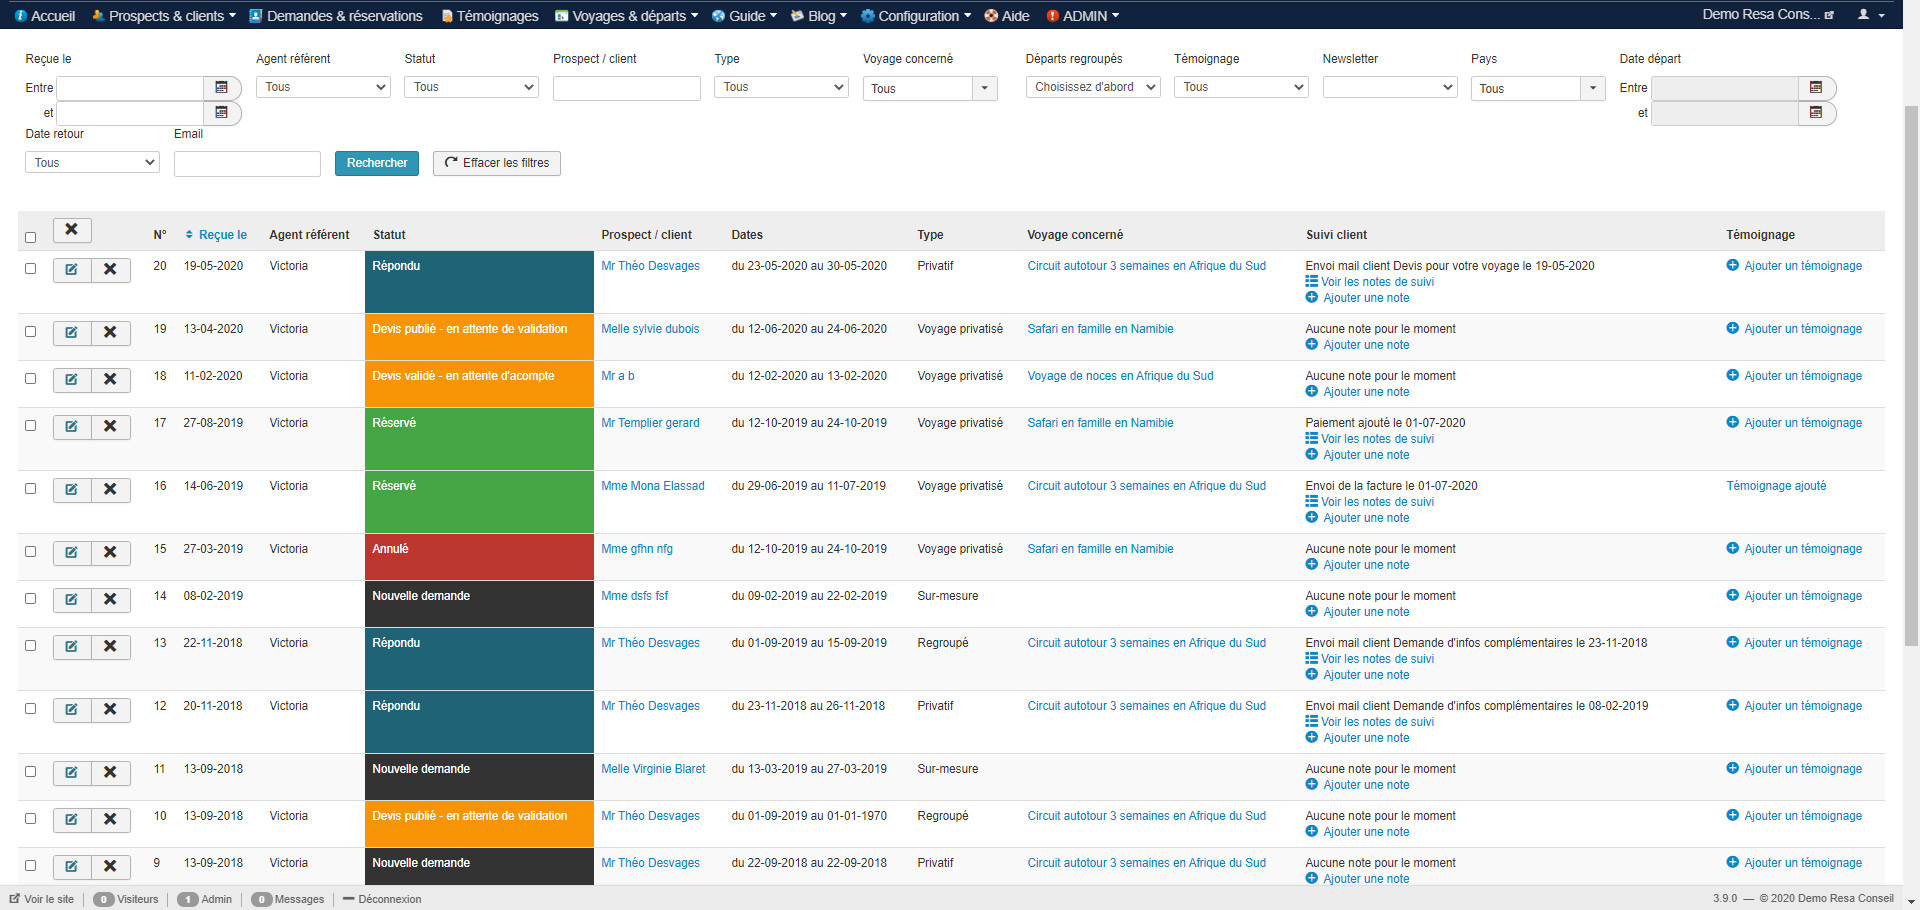Click the calendar icon beside 'Date départ' field

tap(1817, 88)
